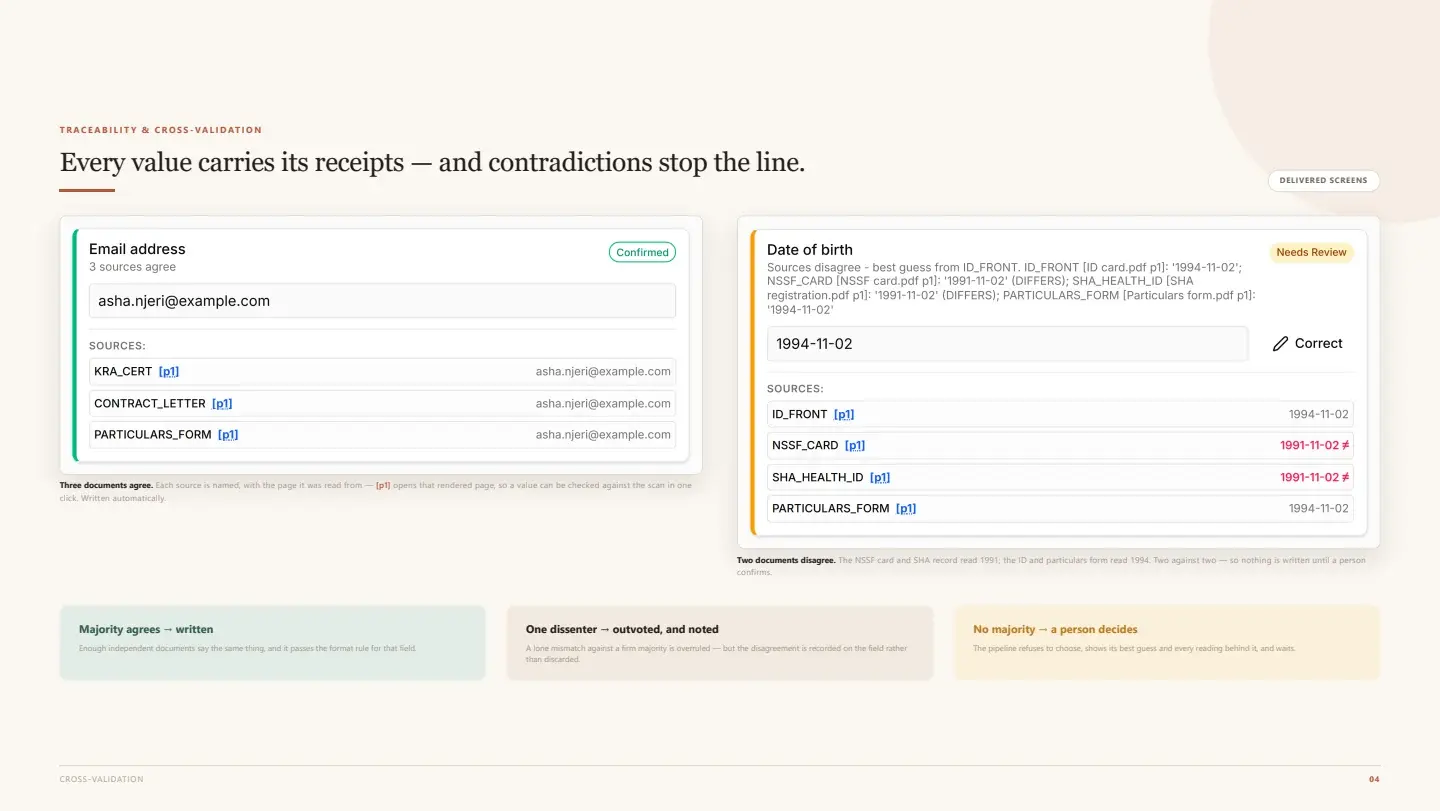The width and height of the screenshot is (1440, 811).
Task: Click the ID_FRONT value 1994-11-02
Action: click(1318, 414)
